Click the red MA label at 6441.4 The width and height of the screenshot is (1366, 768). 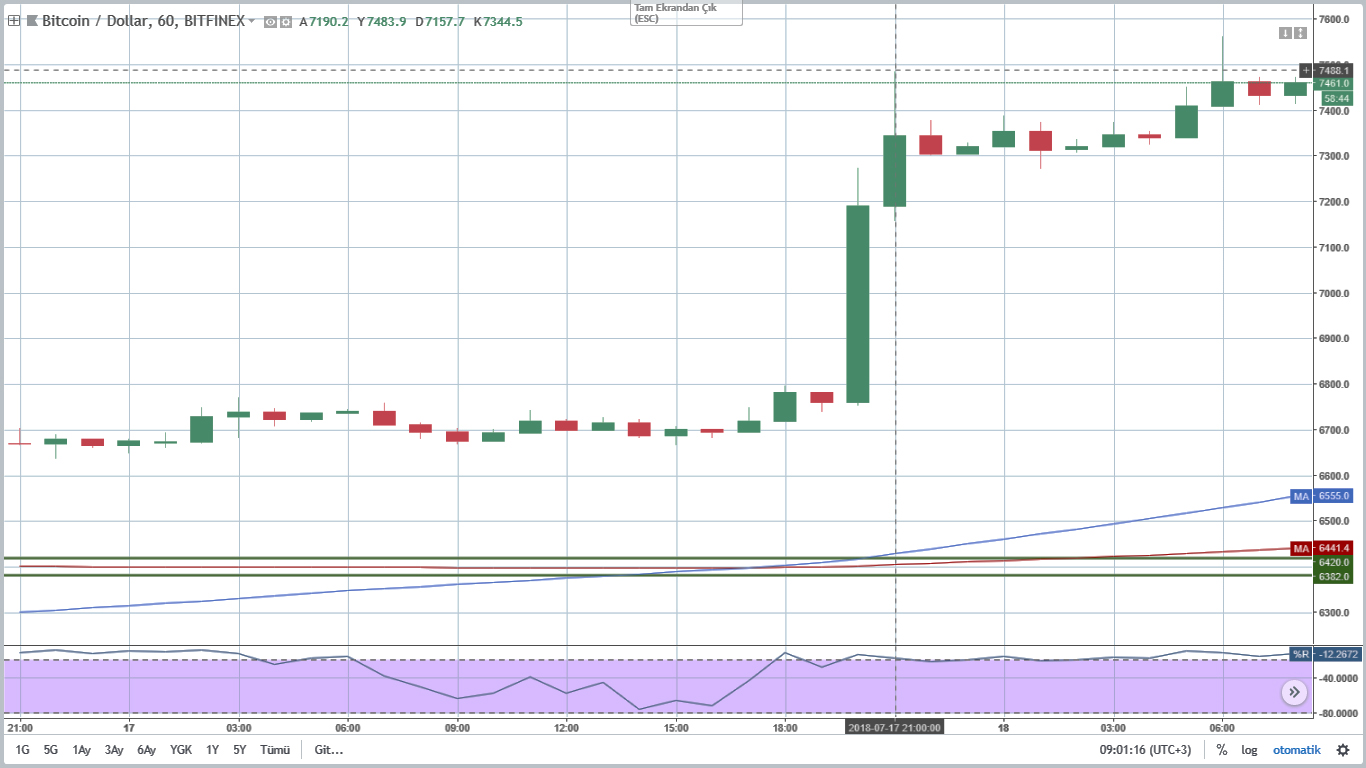click(x=1301, y=549)
